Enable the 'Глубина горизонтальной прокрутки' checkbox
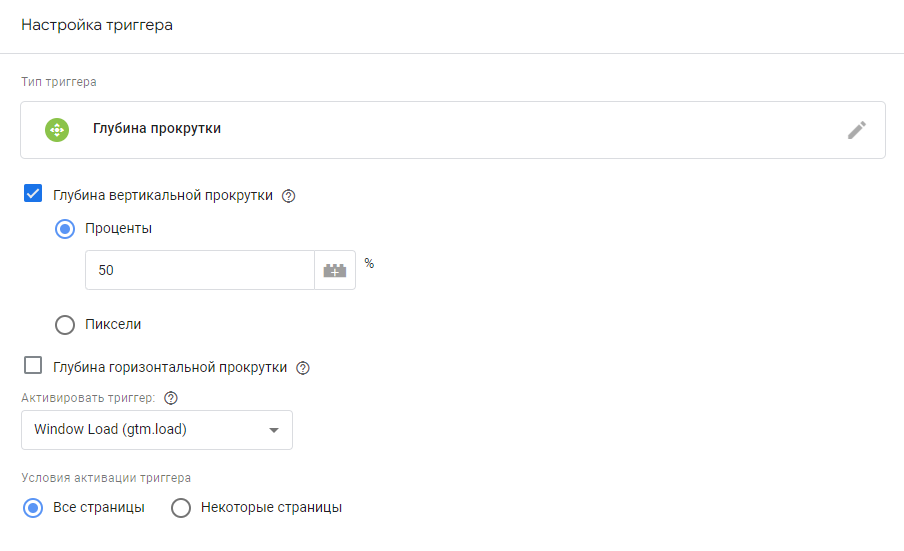Image resolution: width=904 pixels, height=551 pixels. point(33,366)
